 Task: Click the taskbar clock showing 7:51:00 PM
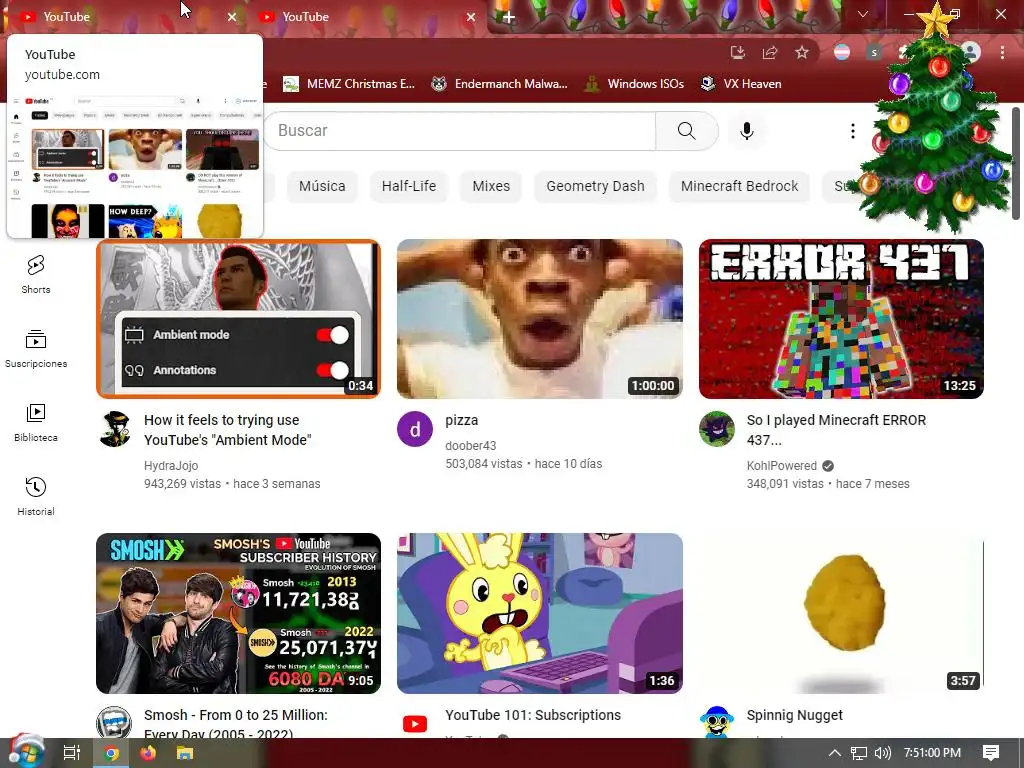(x=932, y=753)
